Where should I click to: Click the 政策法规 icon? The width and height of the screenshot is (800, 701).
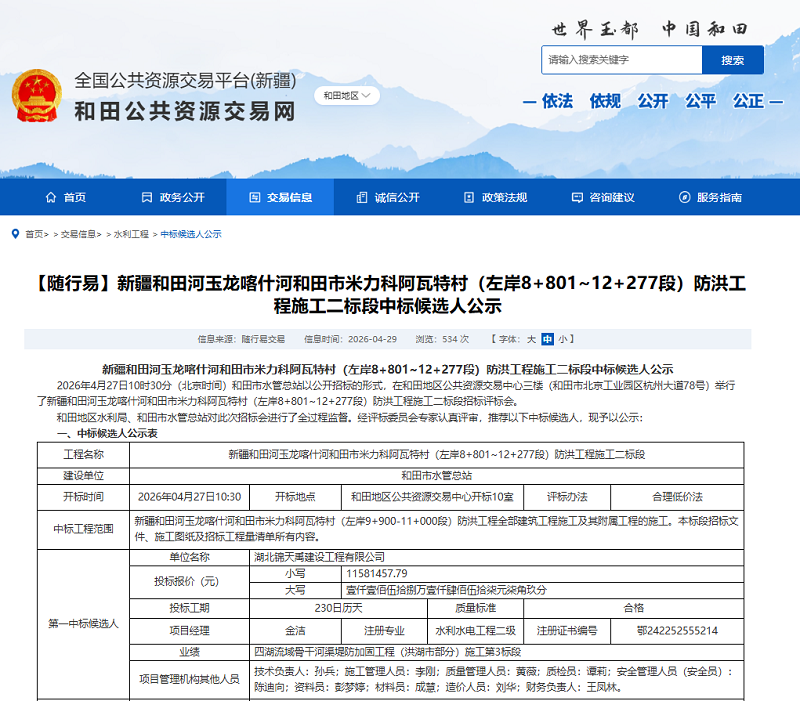click(469, 197)
